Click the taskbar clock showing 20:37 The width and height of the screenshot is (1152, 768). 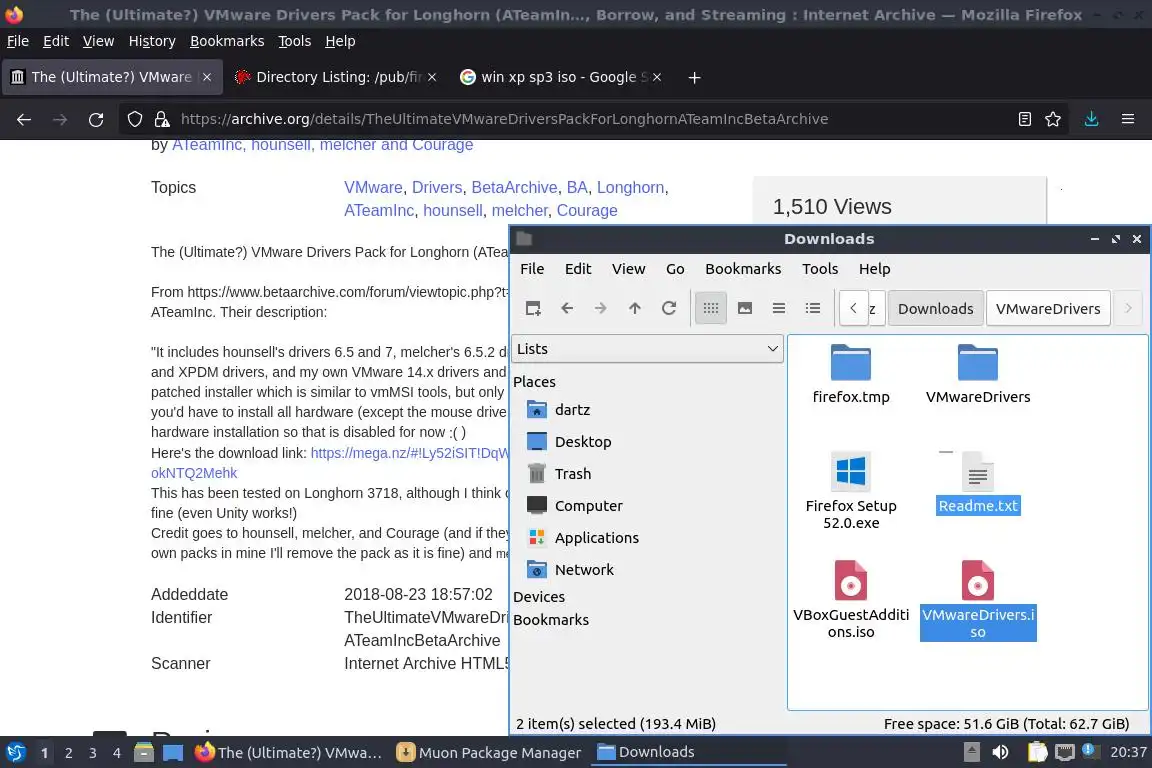(x=1128, y=752)
